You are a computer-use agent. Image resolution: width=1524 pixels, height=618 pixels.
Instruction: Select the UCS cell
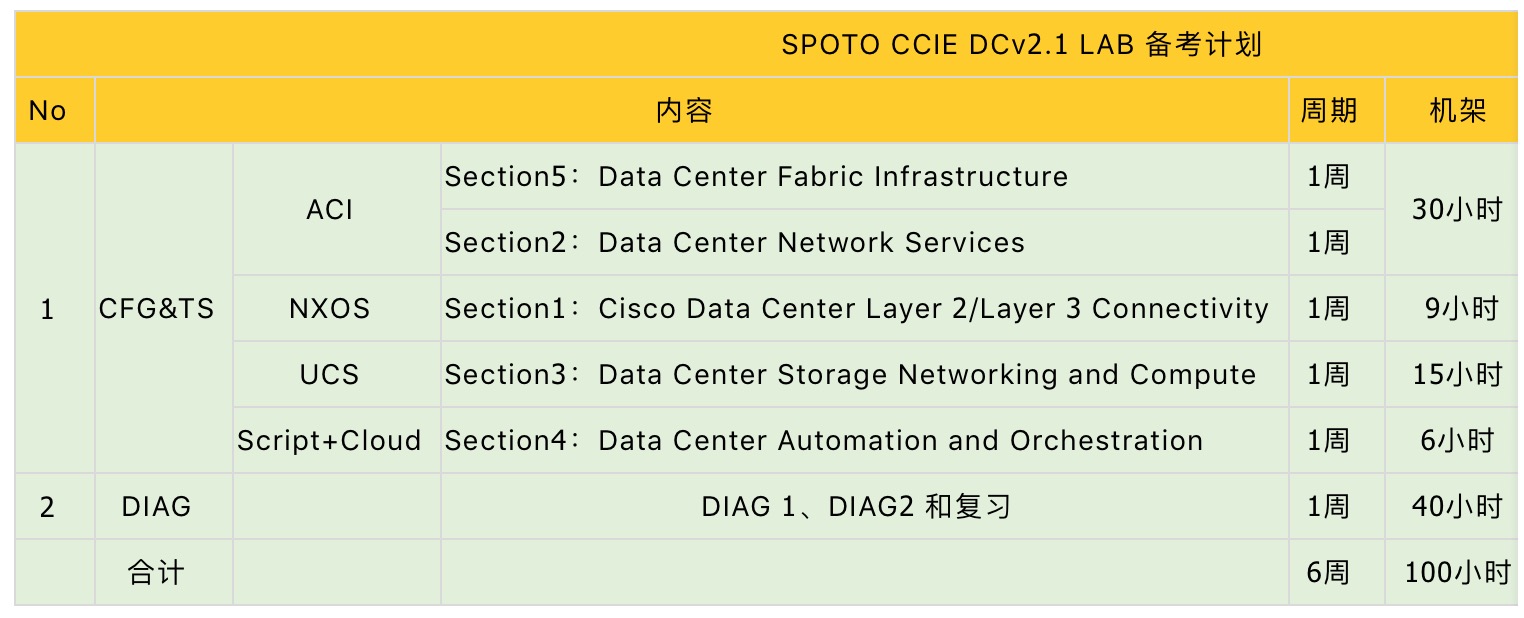pos(336,374)
